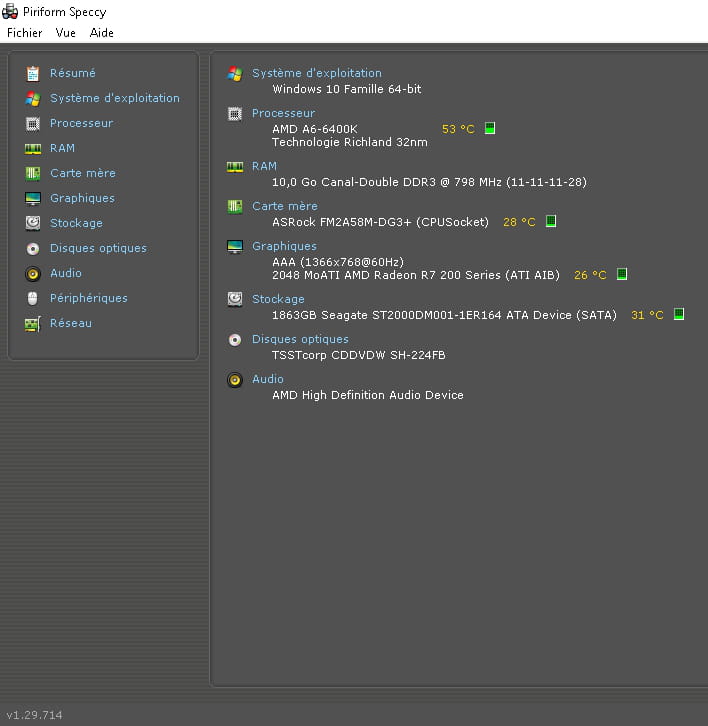Screen dimensions: 708x726
Task: Click the RAM stick icon in sidebar
Action: click(33, 149)
